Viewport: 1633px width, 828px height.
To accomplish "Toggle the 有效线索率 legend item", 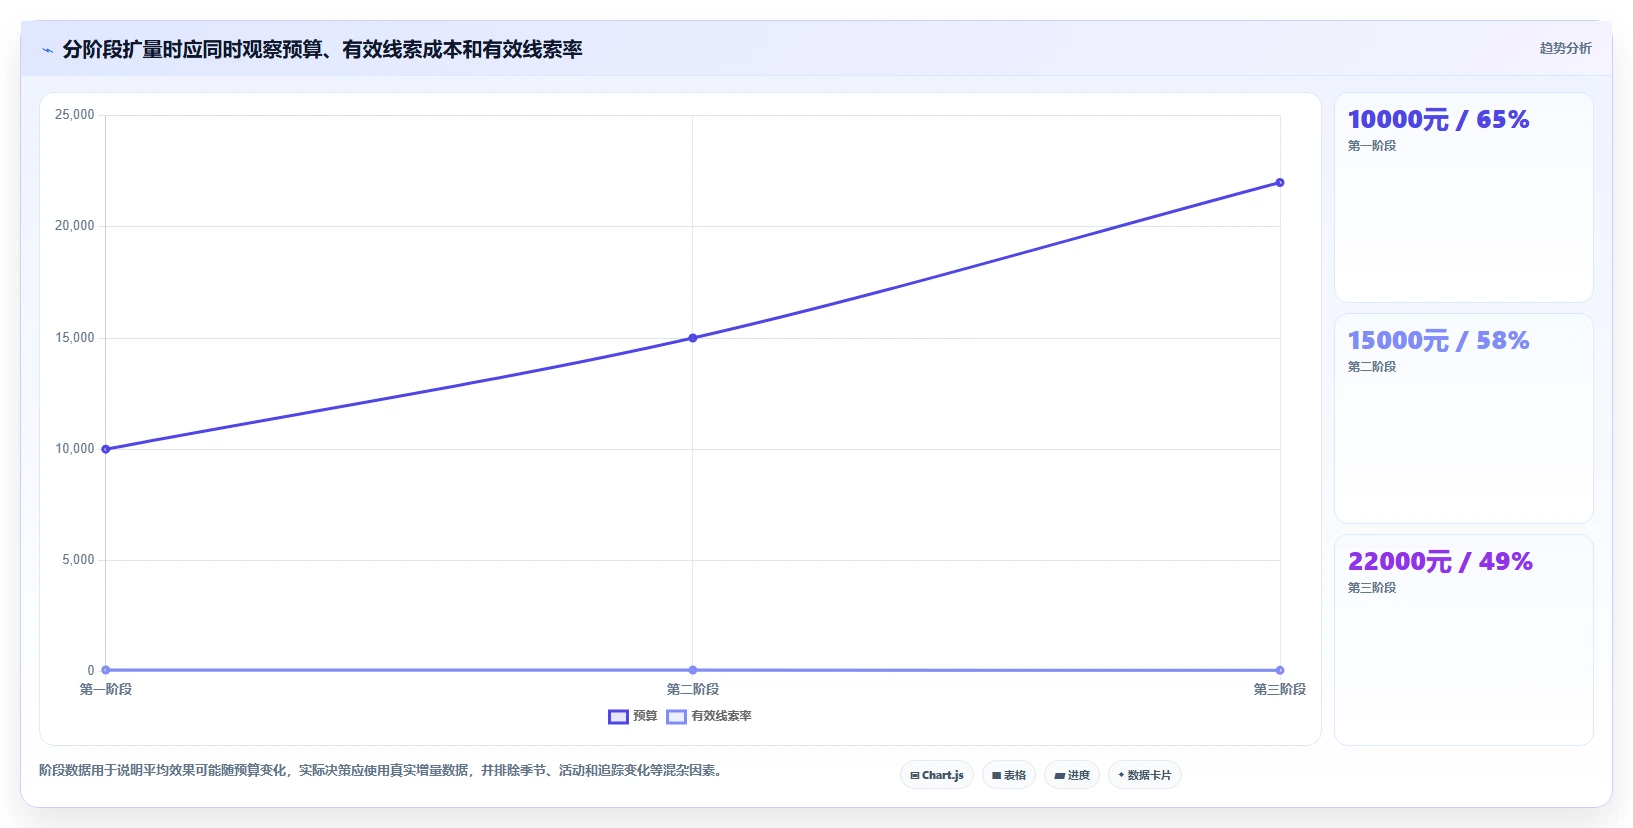I will [709, 716].
